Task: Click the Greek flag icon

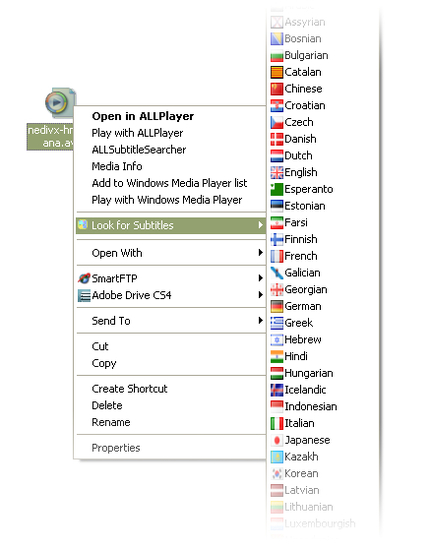Action: (277, 323)
